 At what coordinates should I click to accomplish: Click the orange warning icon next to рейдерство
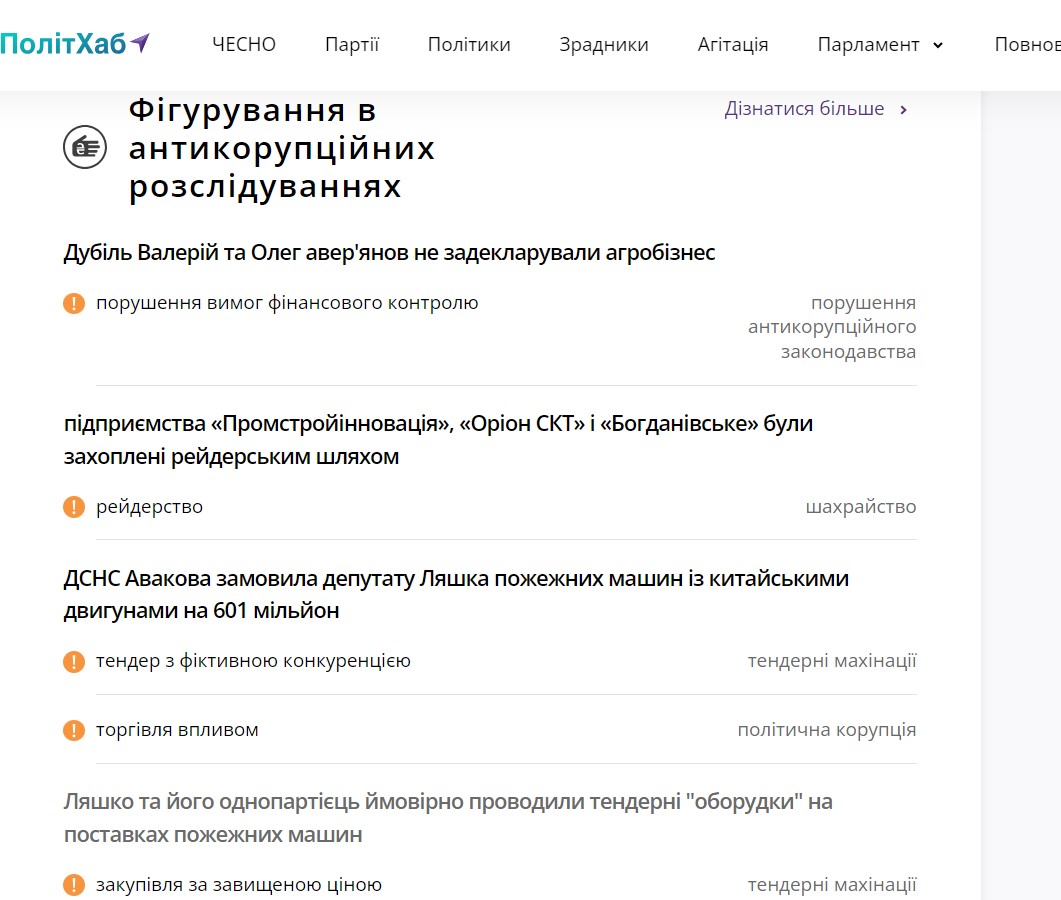(x=74, y=507)
